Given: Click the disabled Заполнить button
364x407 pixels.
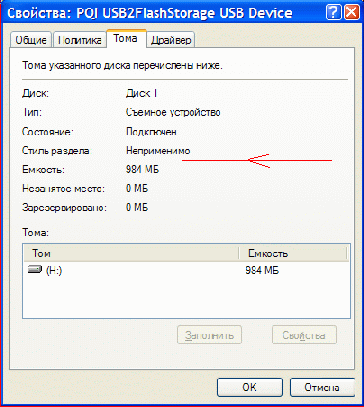Looking at the screenshot, I should pyautogui.click(x=209, y=335).
